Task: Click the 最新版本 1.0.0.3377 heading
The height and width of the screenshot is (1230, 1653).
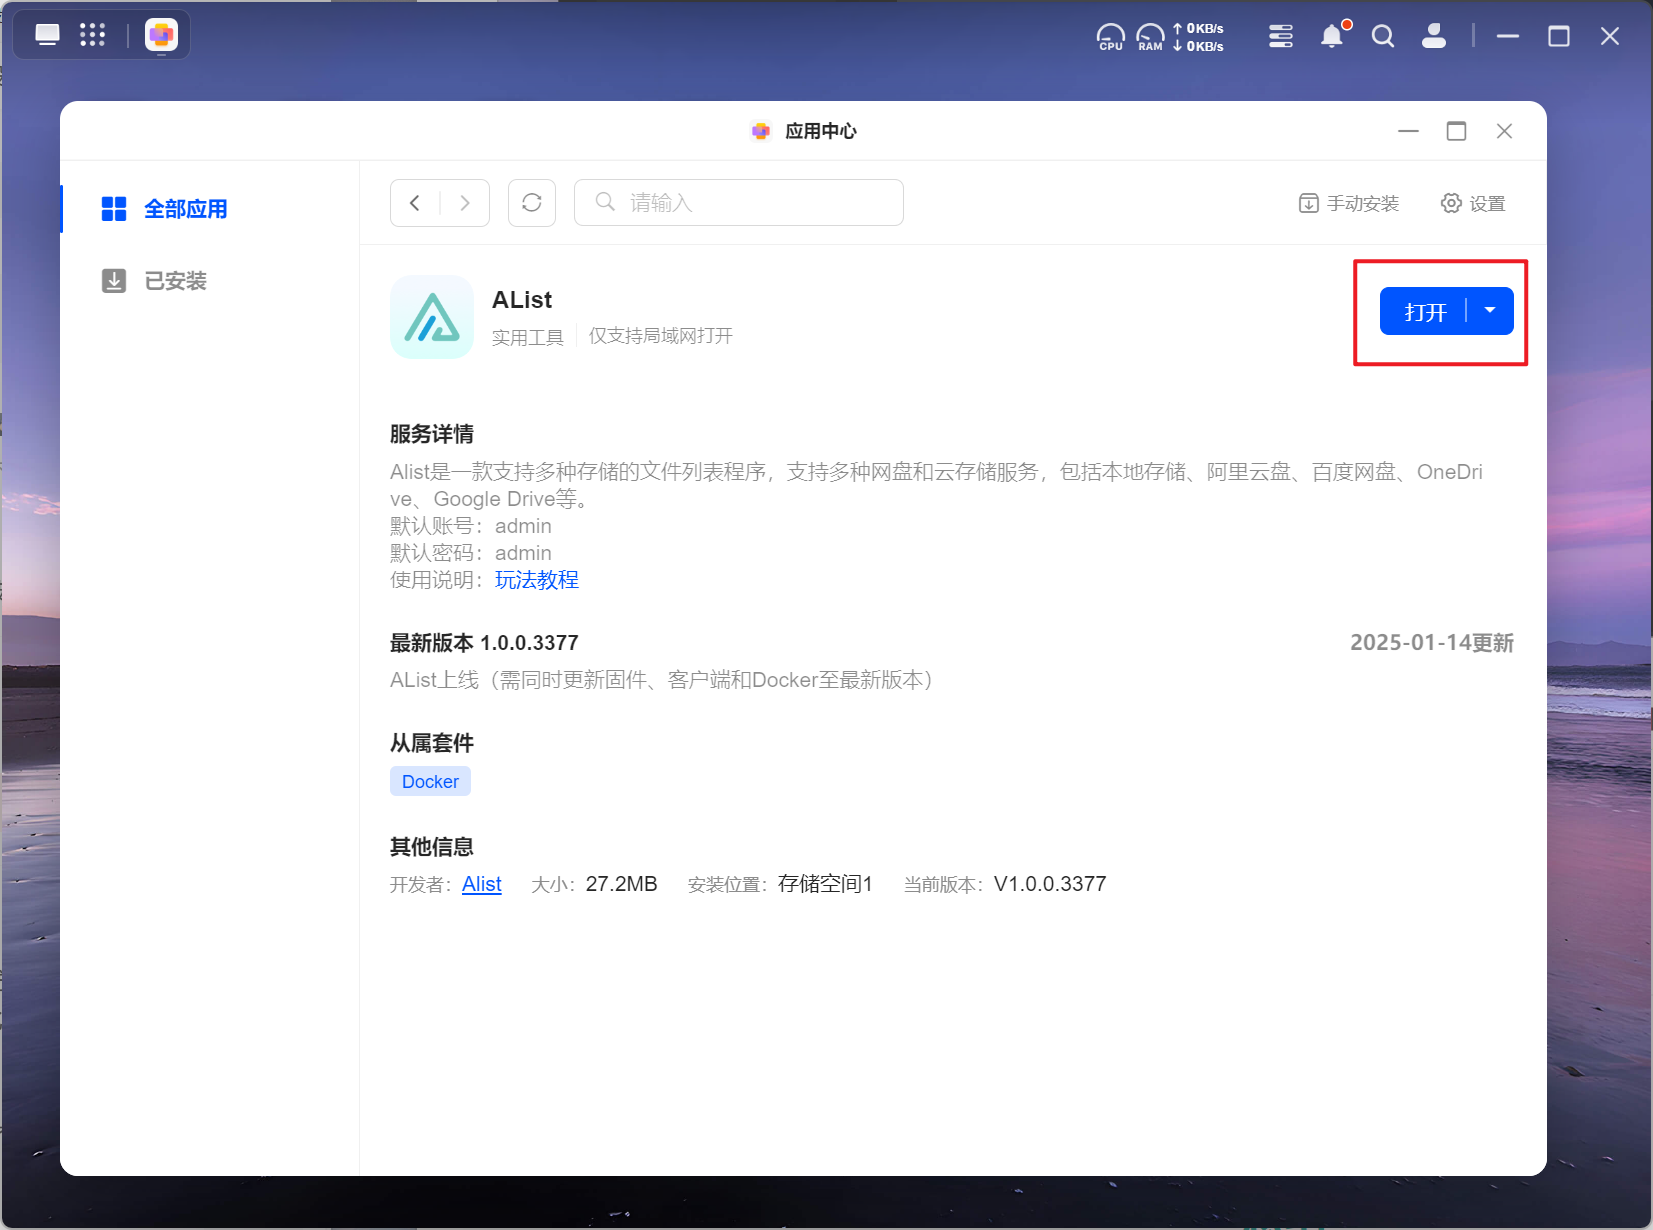Action: click(x=484, y=643)
